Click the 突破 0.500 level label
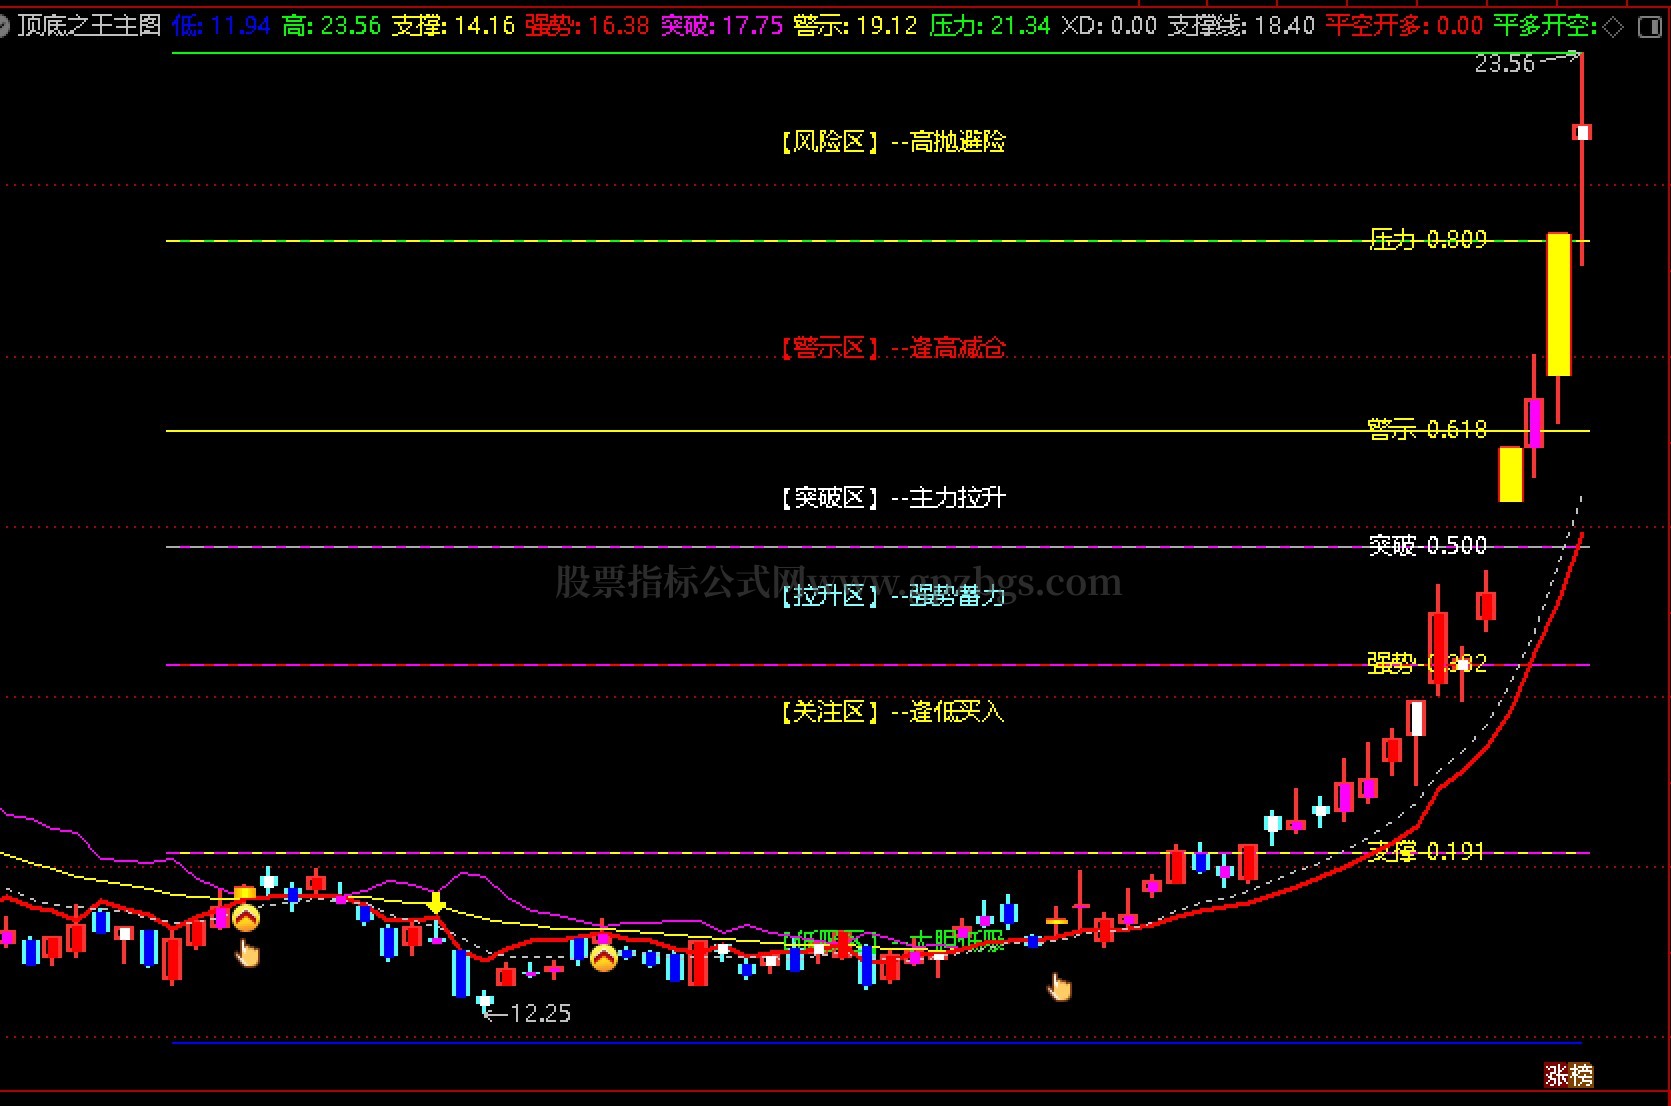The width and height of the screenshot is (1671, 1106). point(1427,546)
